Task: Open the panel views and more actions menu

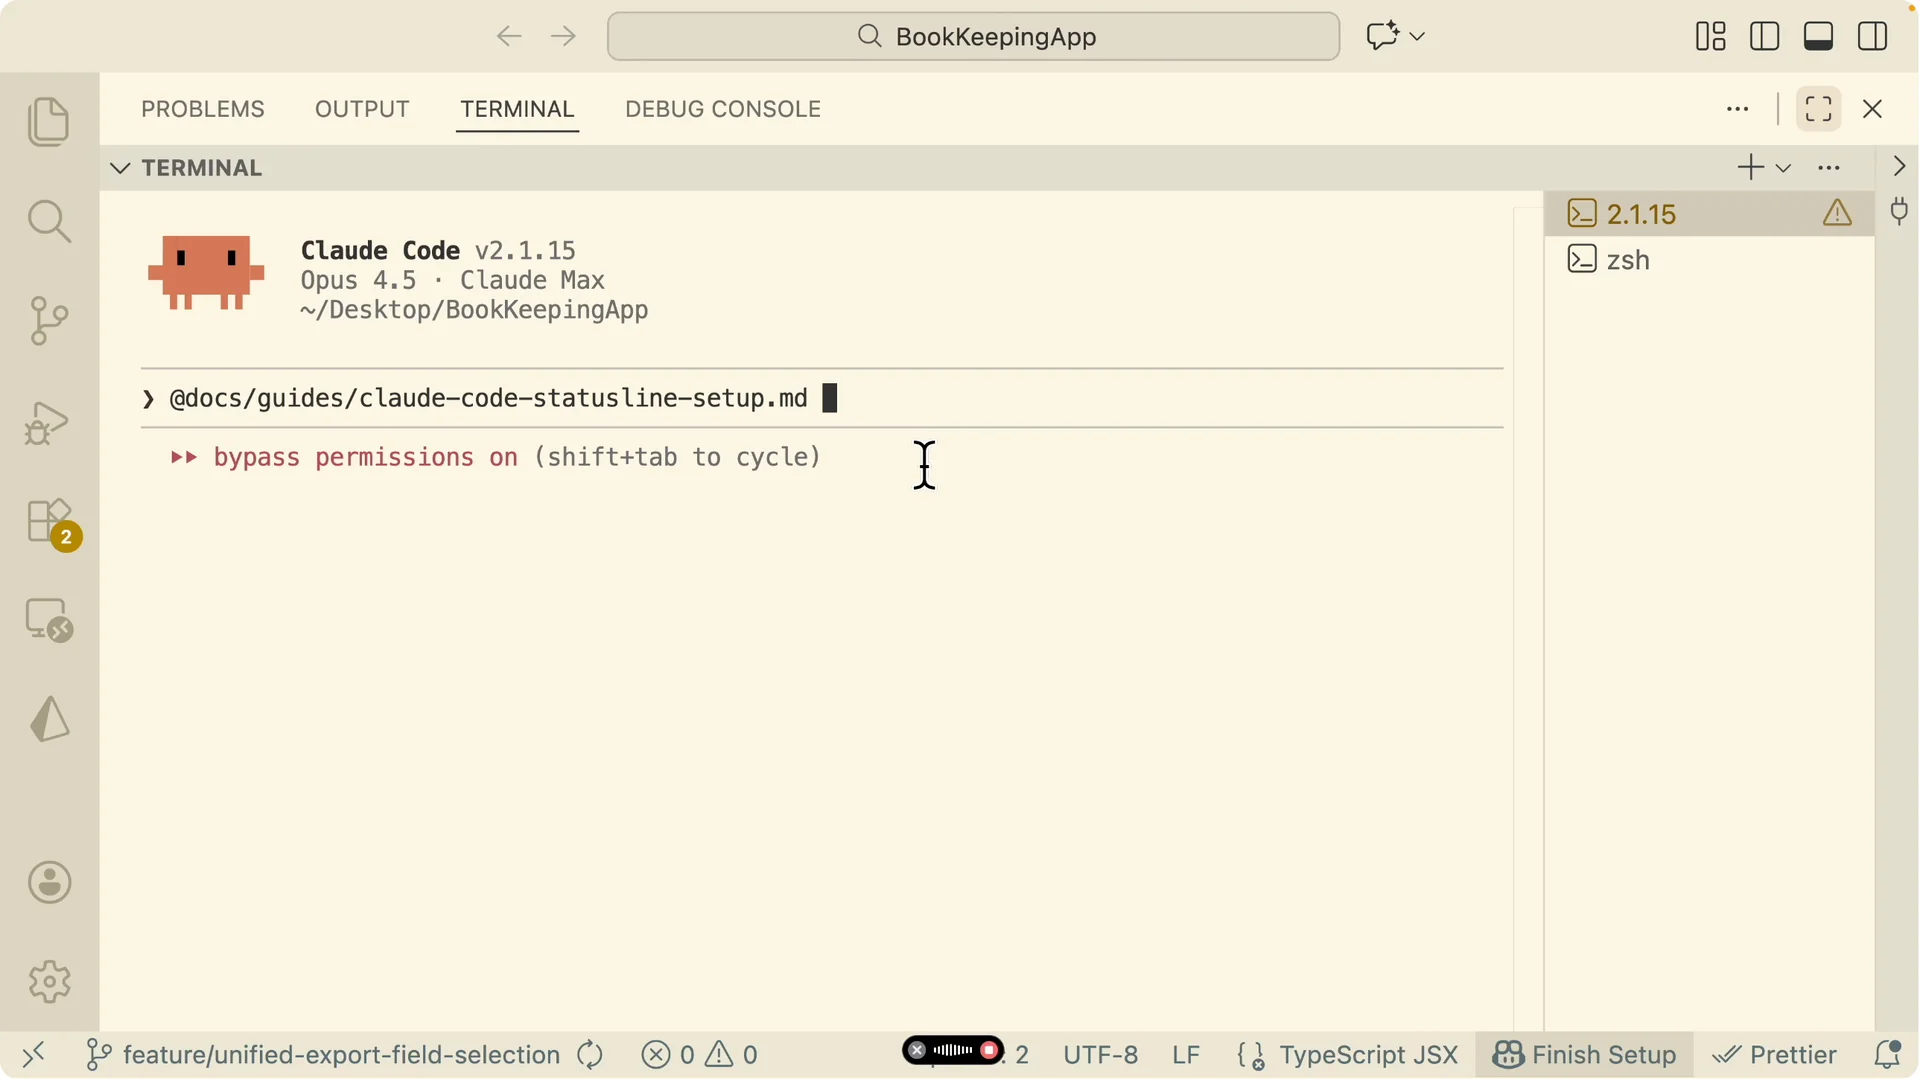Action: (x=1738, y=109)
